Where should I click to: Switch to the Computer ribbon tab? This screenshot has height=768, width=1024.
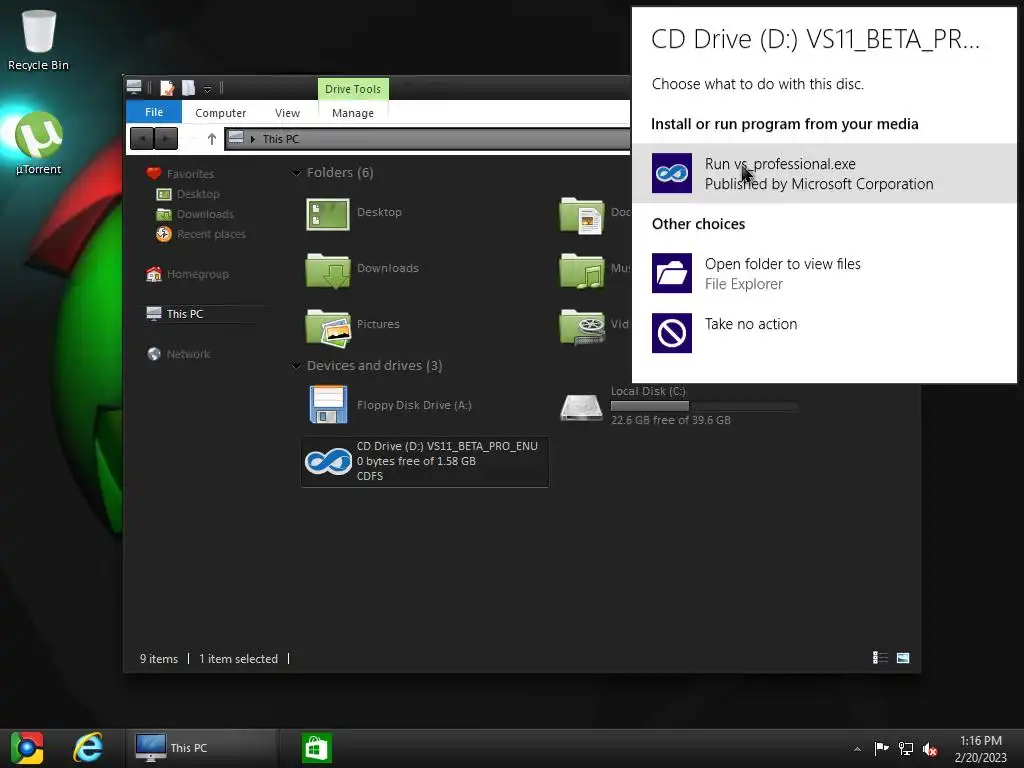pyautogui.click(x=220, y=113)
